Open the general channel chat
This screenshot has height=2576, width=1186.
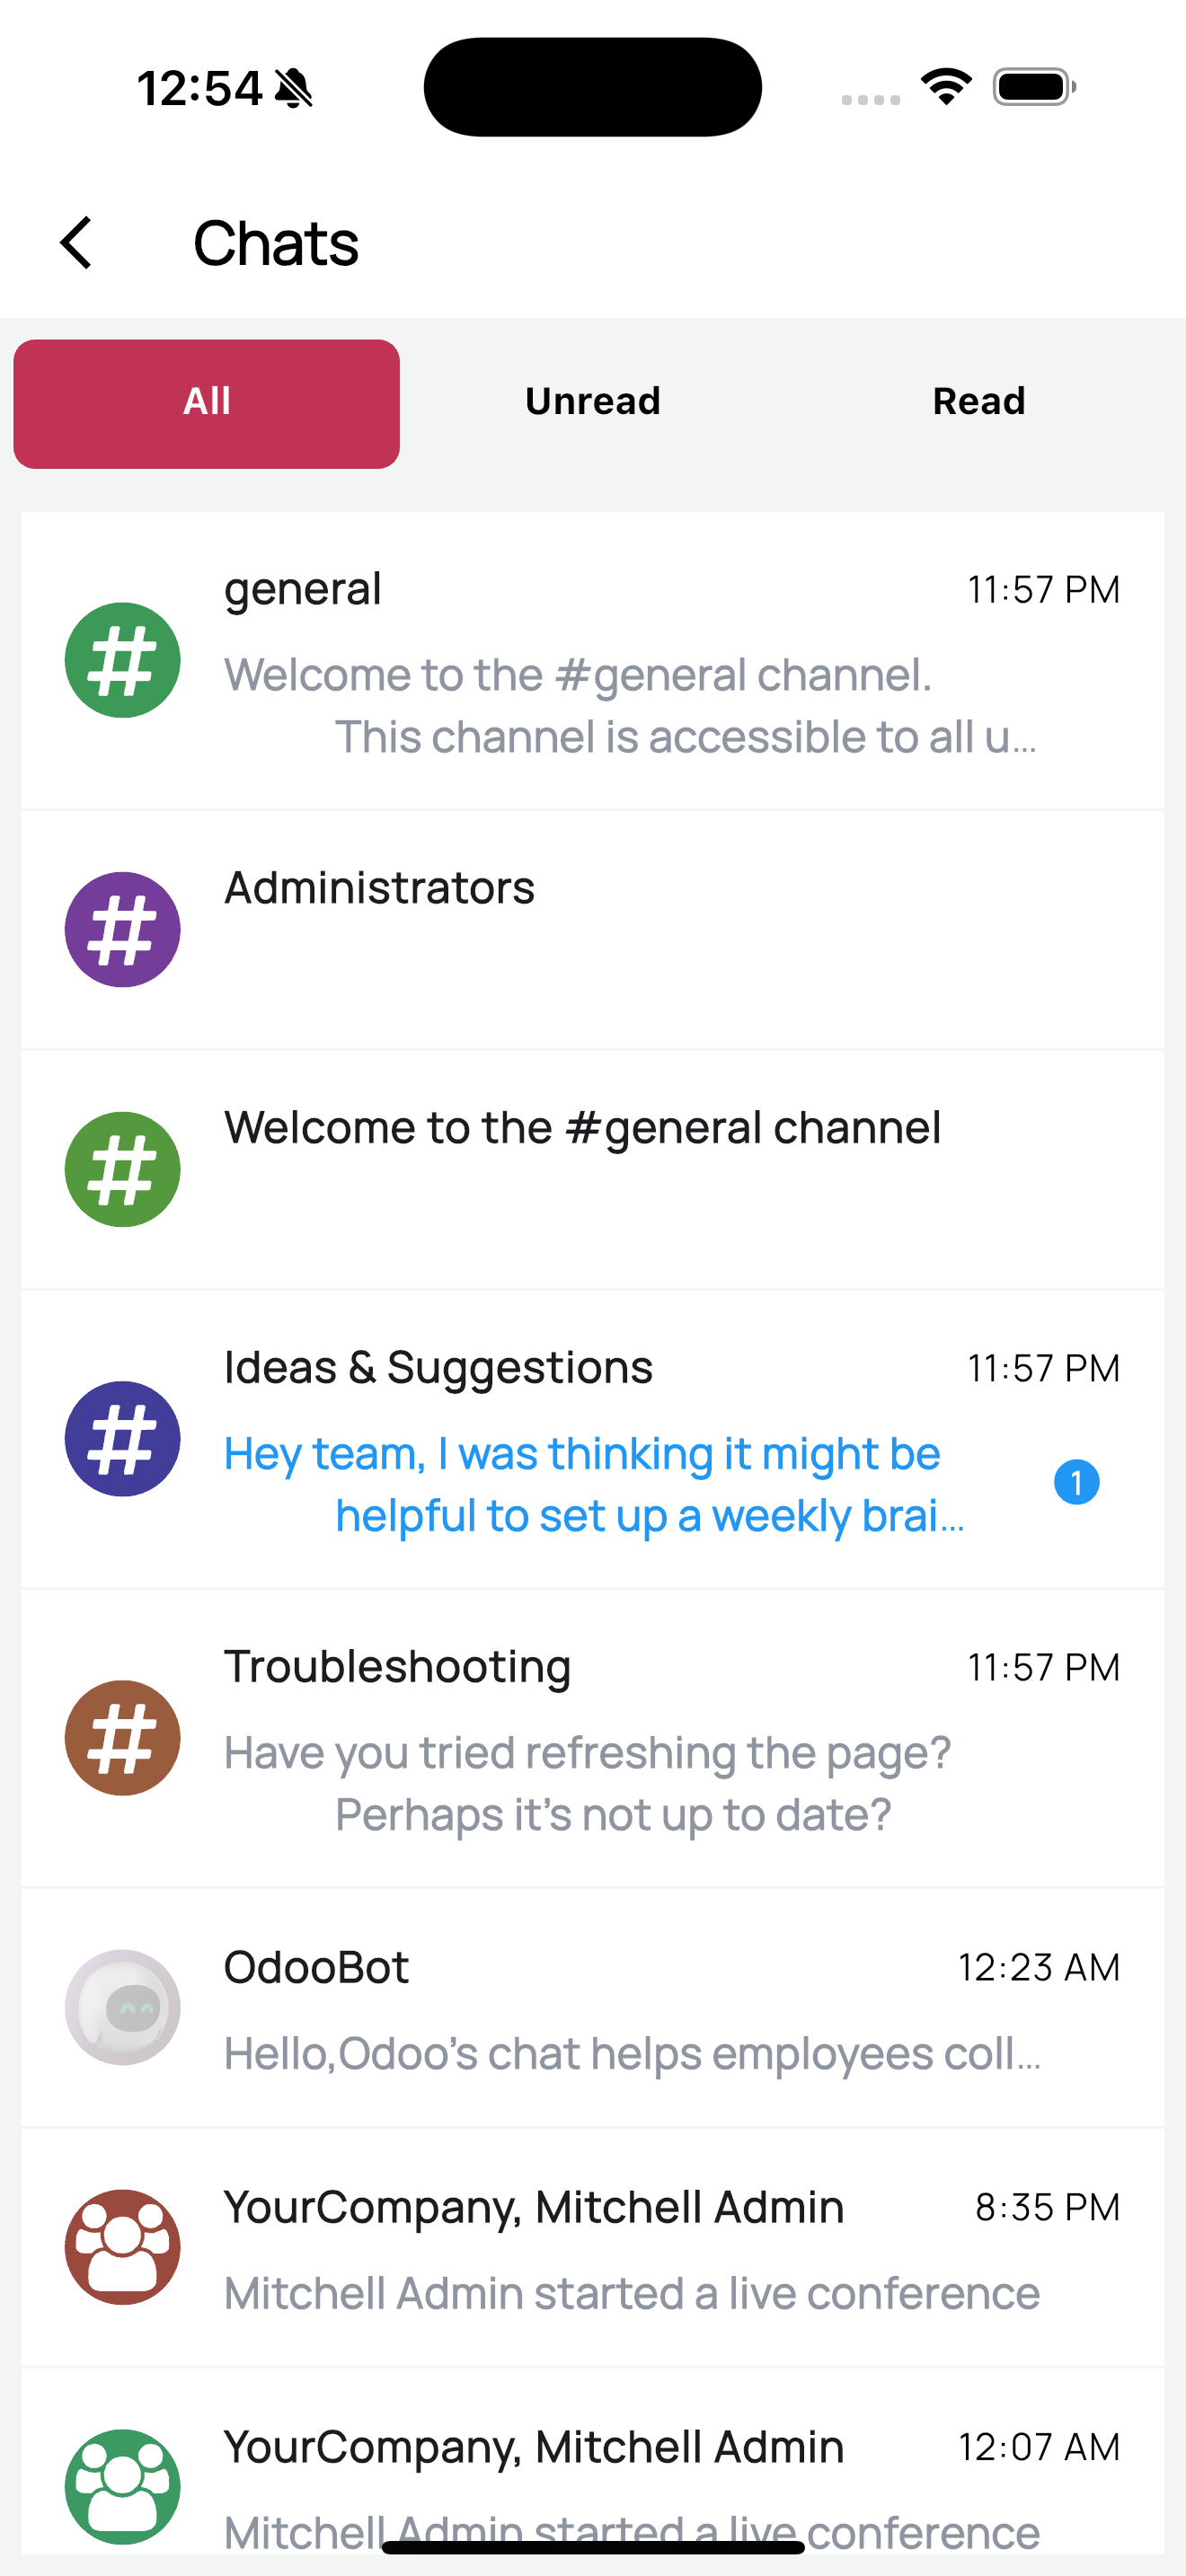point(302,590)
